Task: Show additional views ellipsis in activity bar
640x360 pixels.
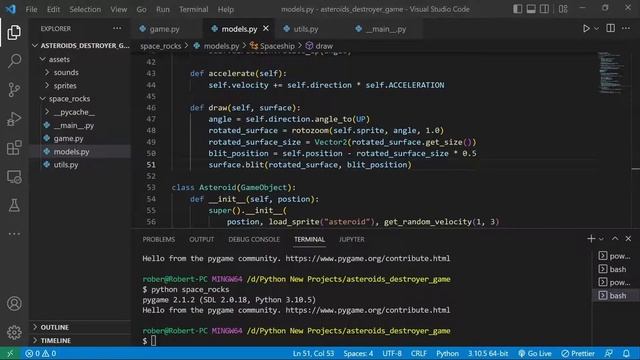Action: [x=14, y=234]
